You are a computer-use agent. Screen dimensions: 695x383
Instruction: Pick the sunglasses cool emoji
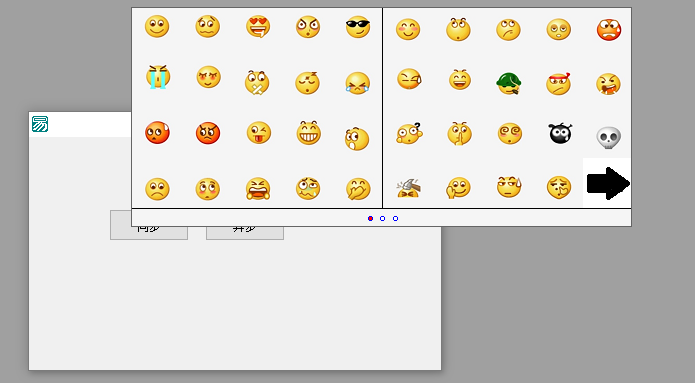[x=358, y=27]
